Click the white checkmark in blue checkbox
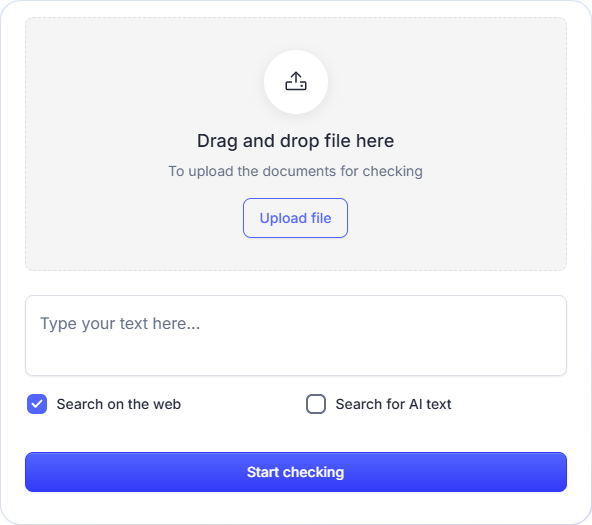 pos(37,404)
